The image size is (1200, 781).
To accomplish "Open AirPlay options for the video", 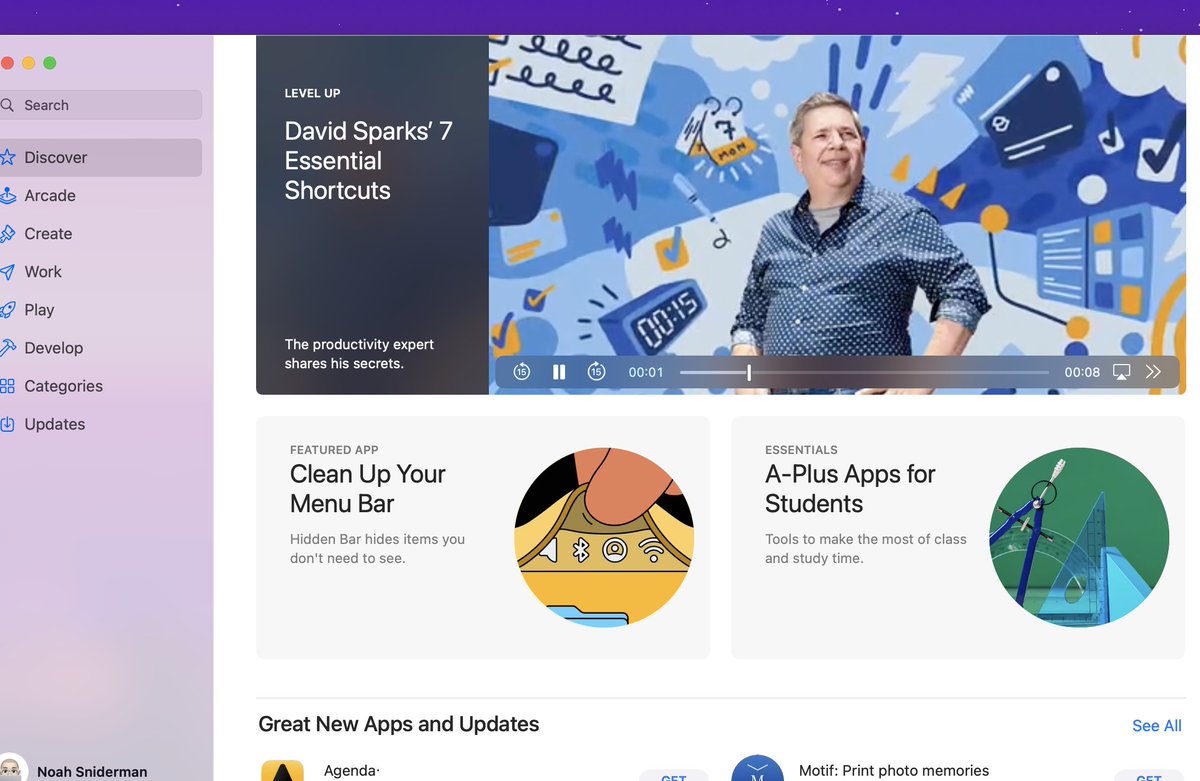I will click(1121, 372).
